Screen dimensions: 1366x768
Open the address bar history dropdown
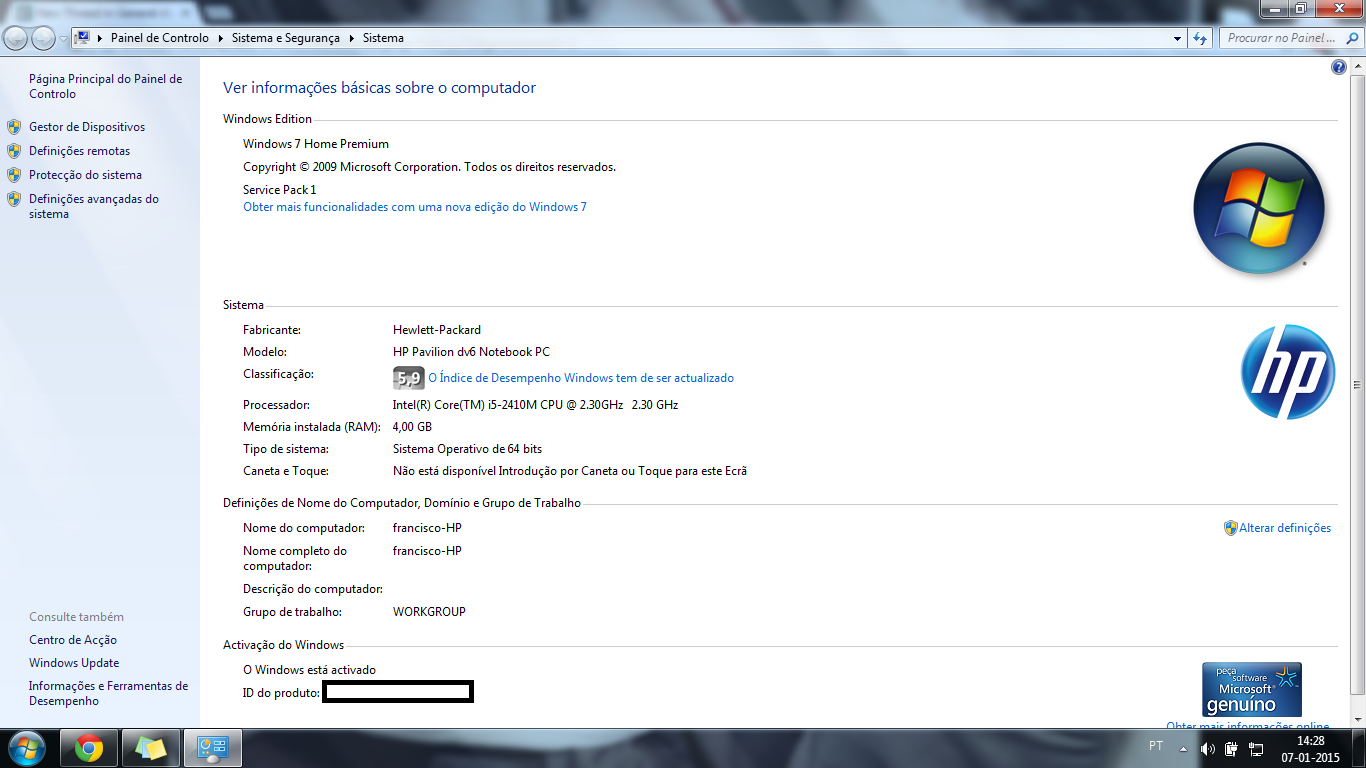[x=1177, y=38]
